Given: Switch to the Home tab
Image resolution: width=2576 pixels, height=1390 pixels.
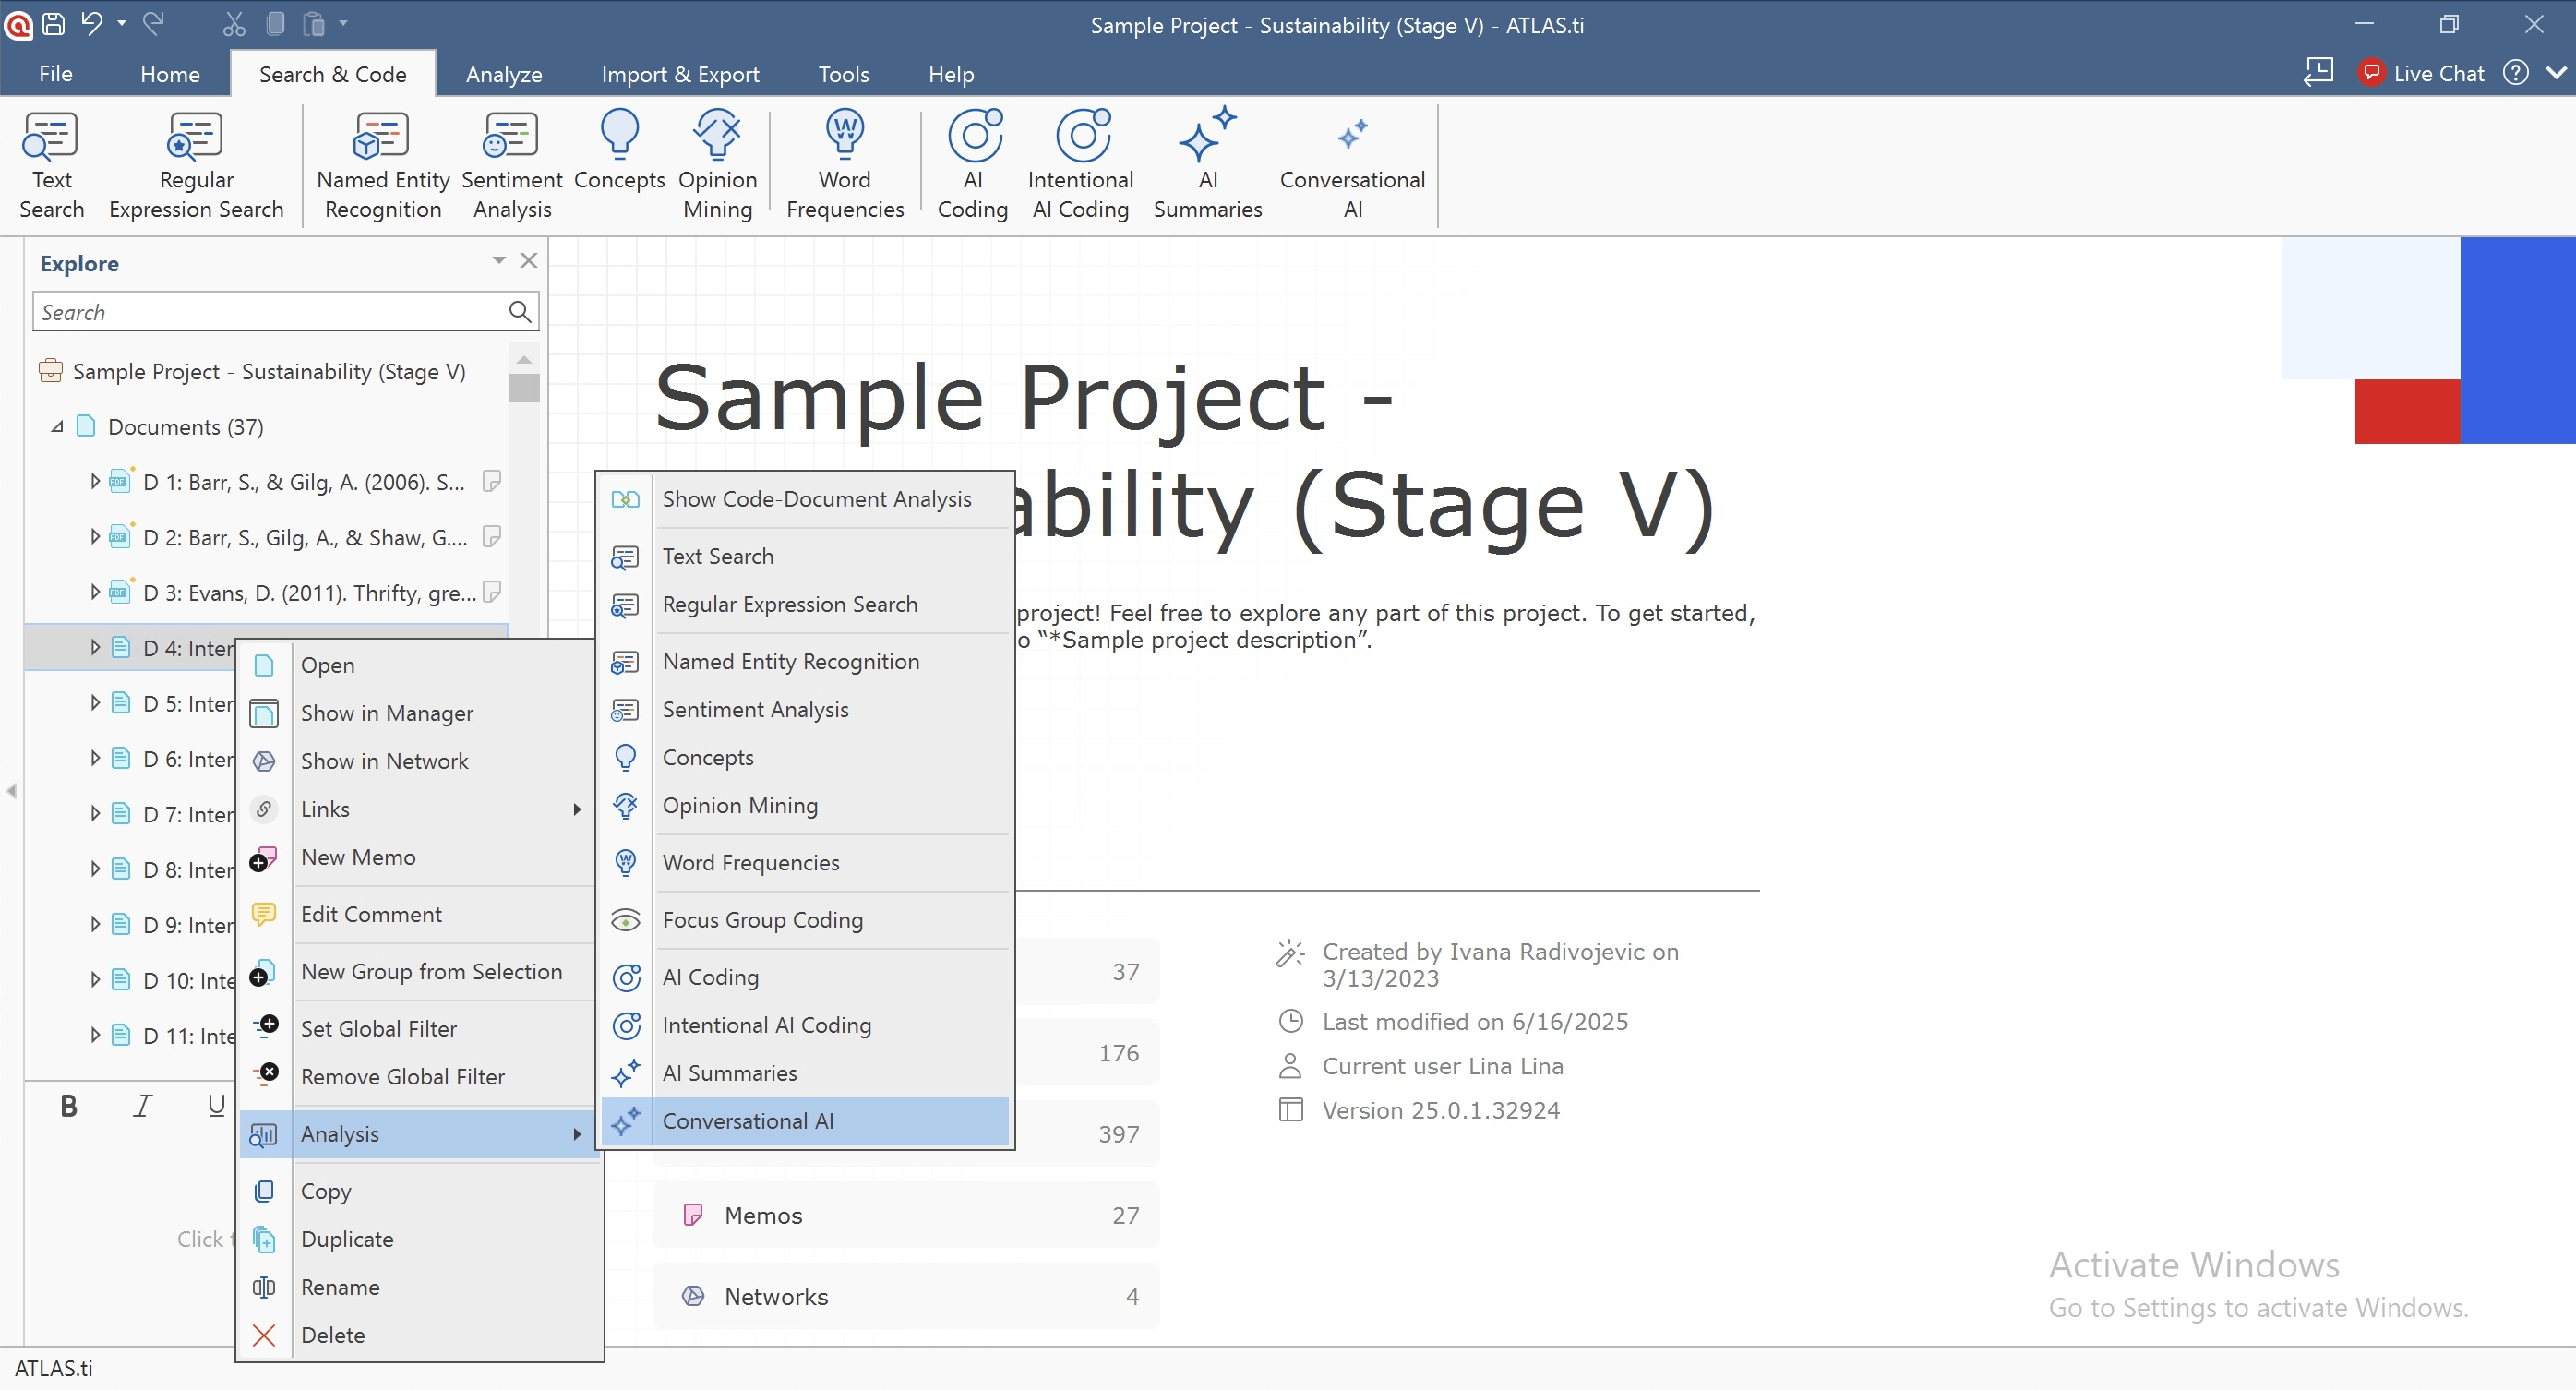Looking at the screenshot, I should tap(170, 74).
